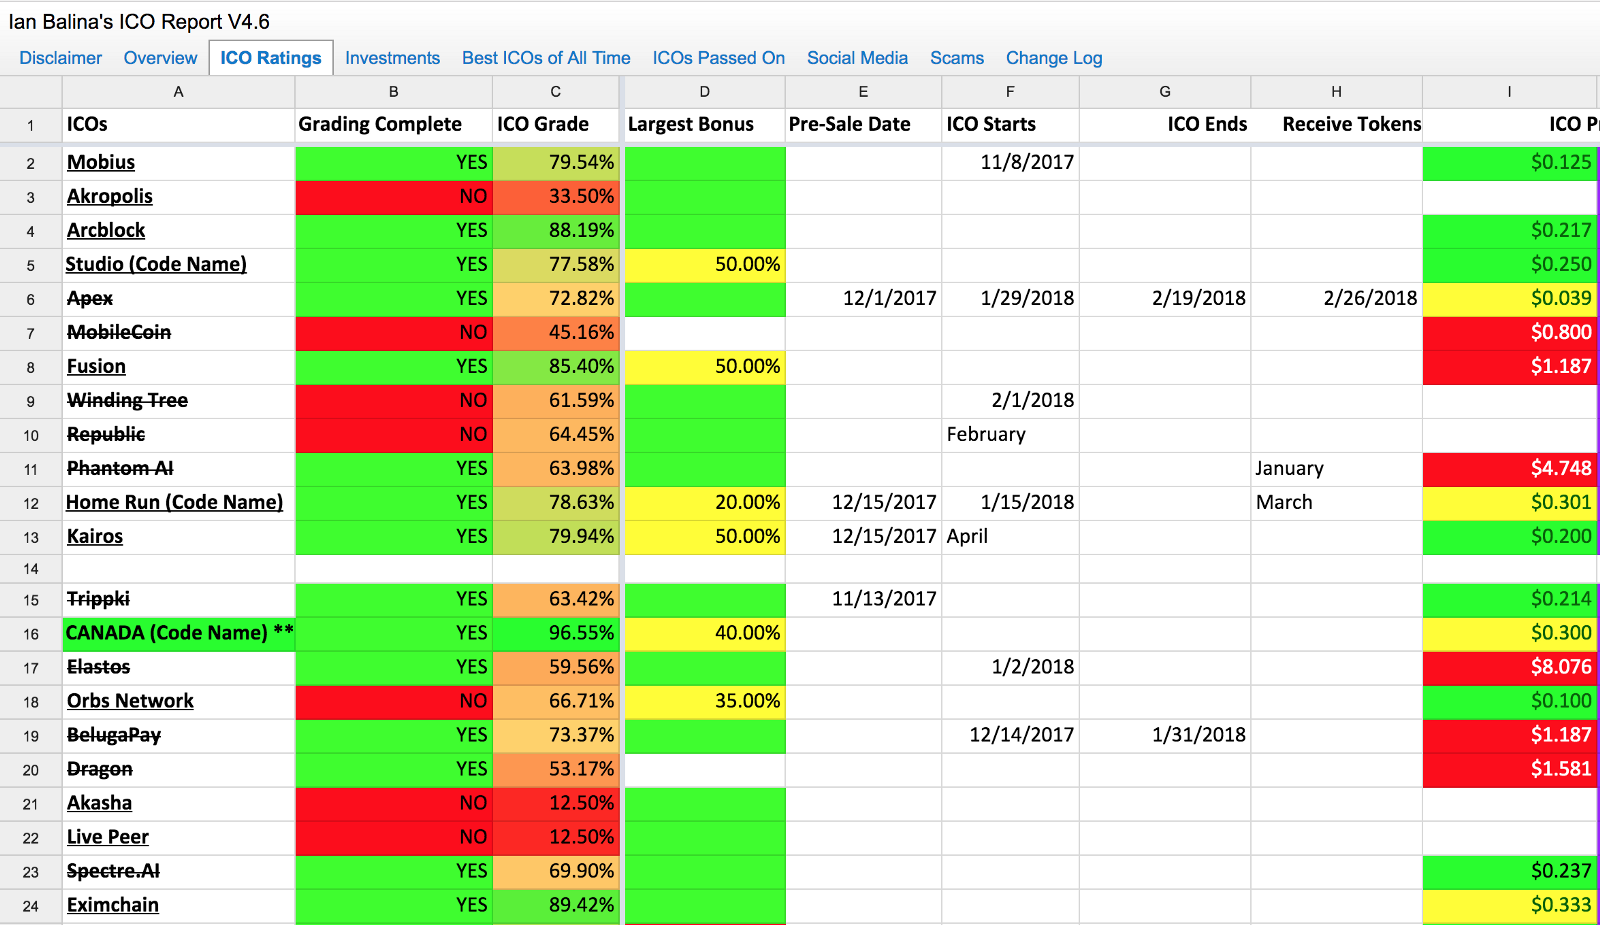
Task: Click the struck-through Winding Tree link
Action: tap(127, 400)
